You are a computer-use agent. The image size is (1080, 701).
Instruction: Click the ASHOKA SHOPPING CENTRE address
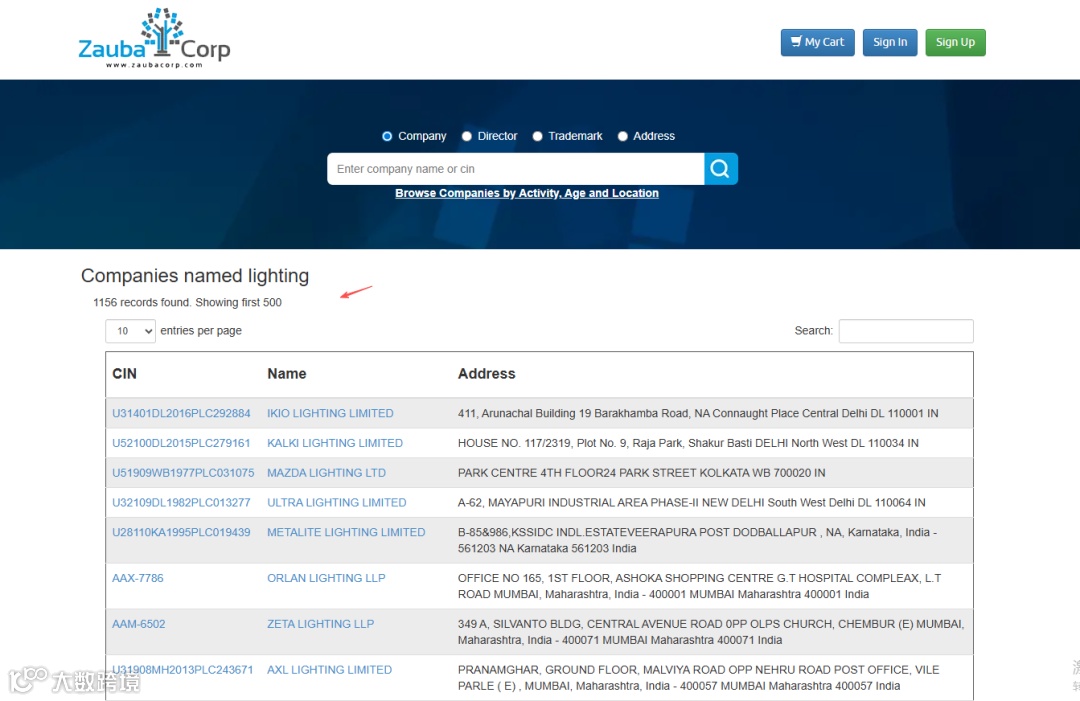[x=699, y=586]
